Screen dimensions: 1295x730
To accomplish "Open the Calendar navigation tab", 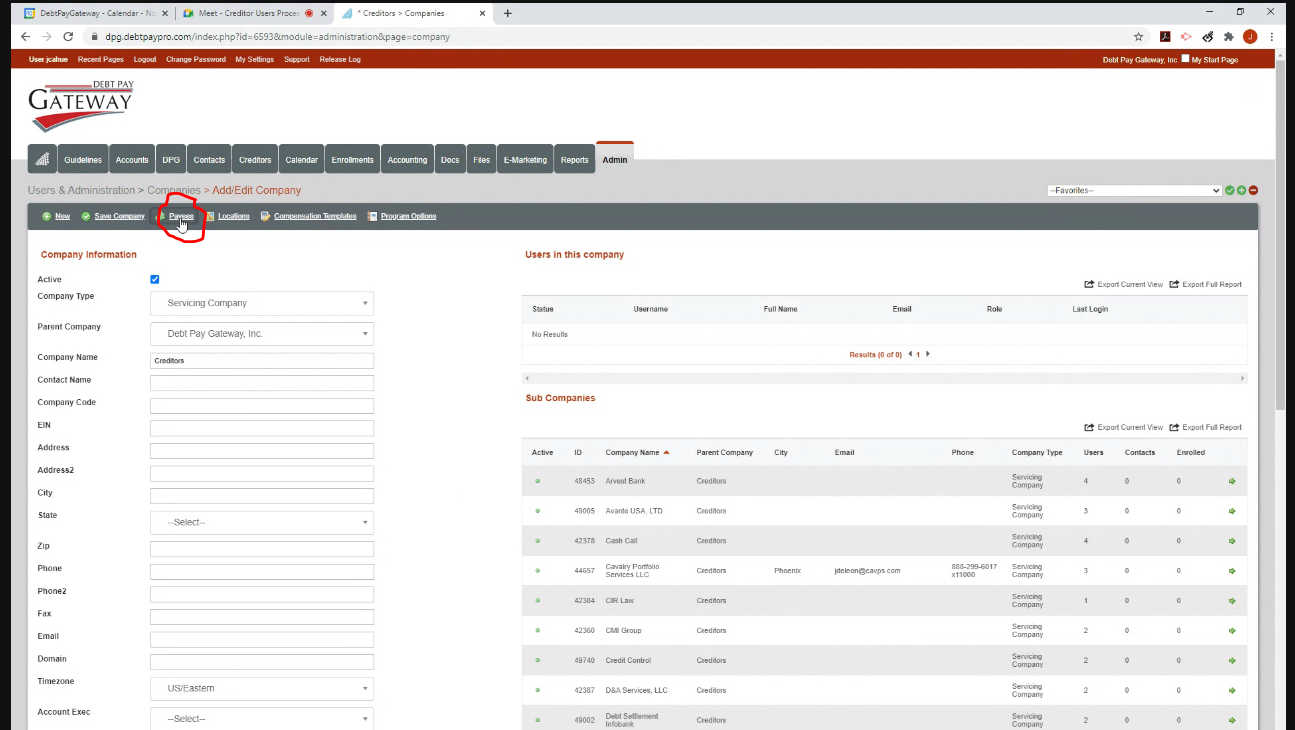I will [301, 160].
